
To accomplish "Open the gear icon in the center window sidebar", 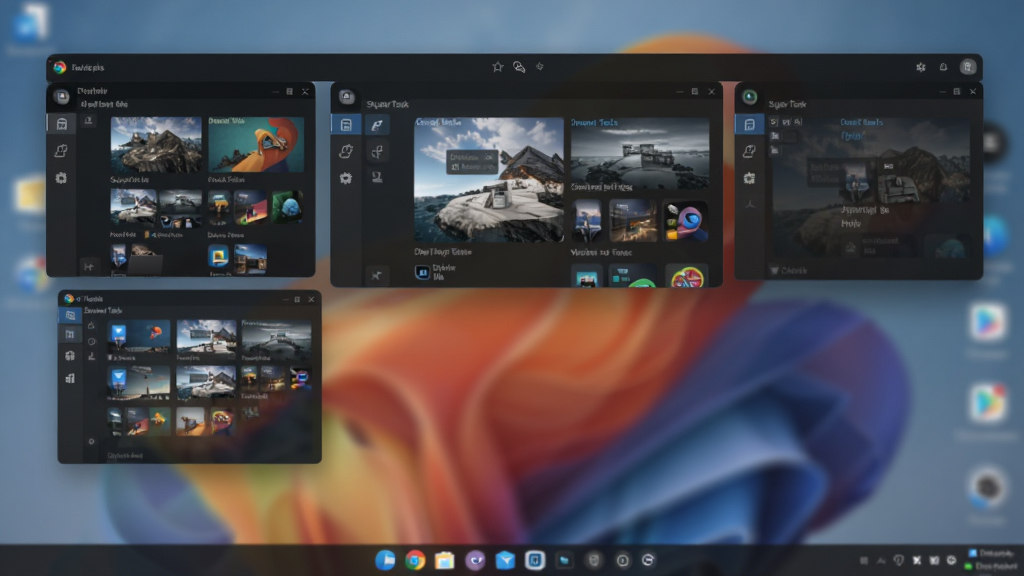I will pos(345,178).
